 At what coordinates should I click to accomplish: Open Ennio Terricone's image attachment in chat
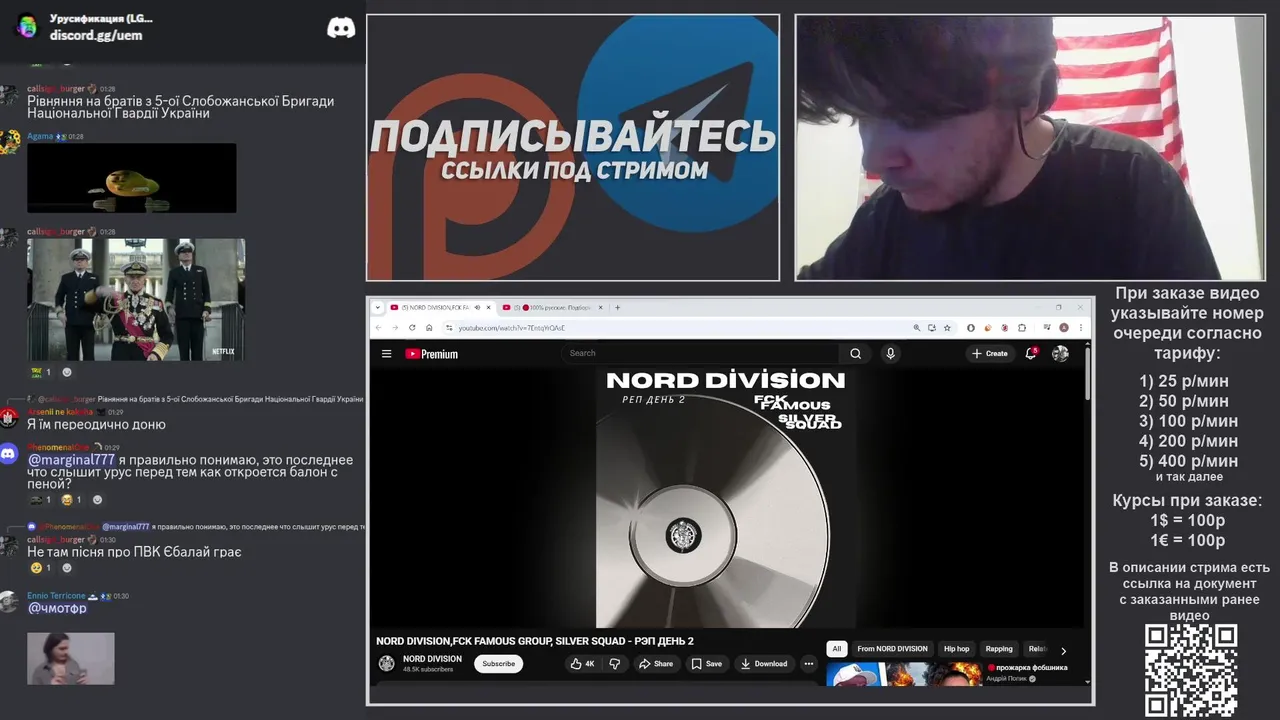pyautogui.click(x=71, y=658)
